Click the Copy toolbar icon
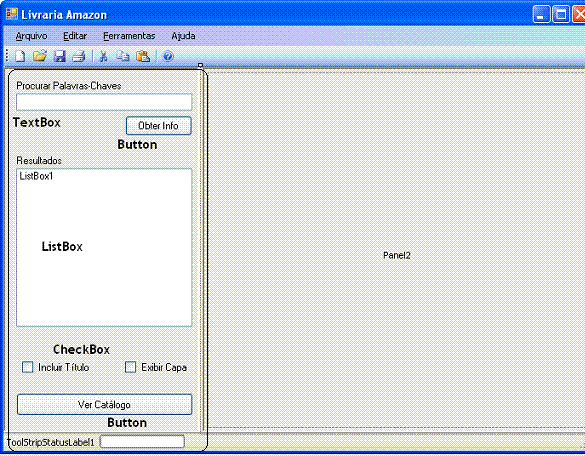 (x=123, y=56)
